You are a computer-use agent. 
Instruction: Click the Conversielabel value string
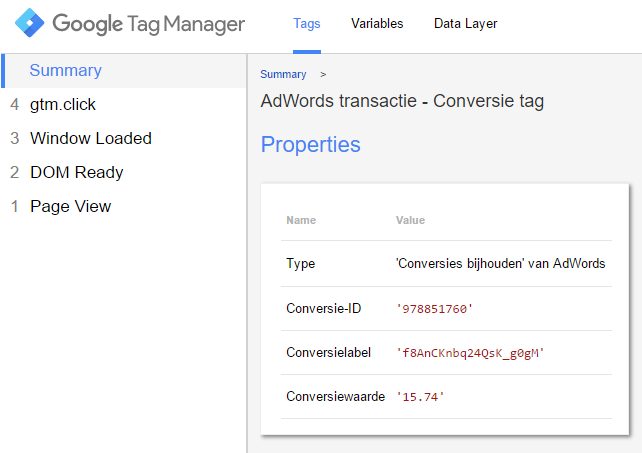click(472, 353)
